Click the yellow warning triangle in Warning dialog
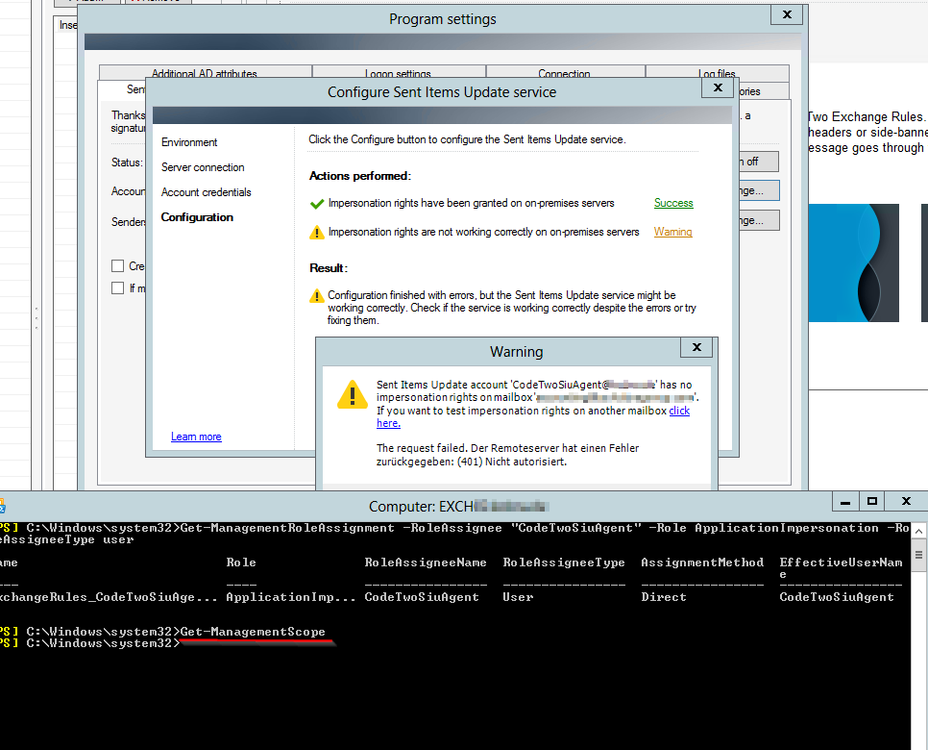The height and width of the screenshot is (750, 928). (352, 394)
